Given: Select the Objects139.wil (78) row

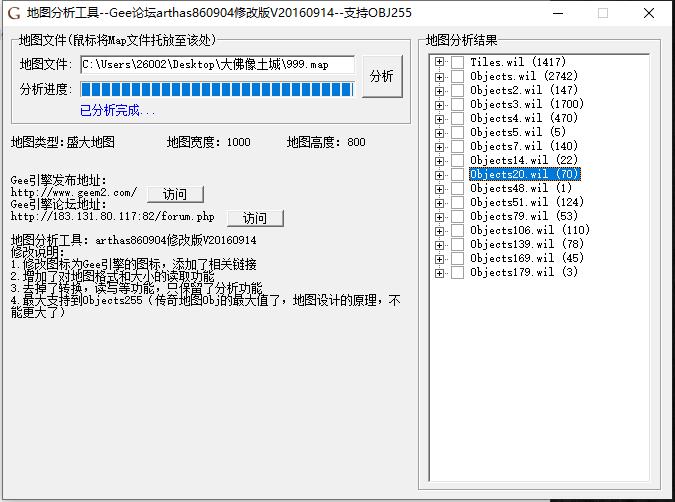Looking at the screenshot, I should pyautogui.click(x=527, y=244).
